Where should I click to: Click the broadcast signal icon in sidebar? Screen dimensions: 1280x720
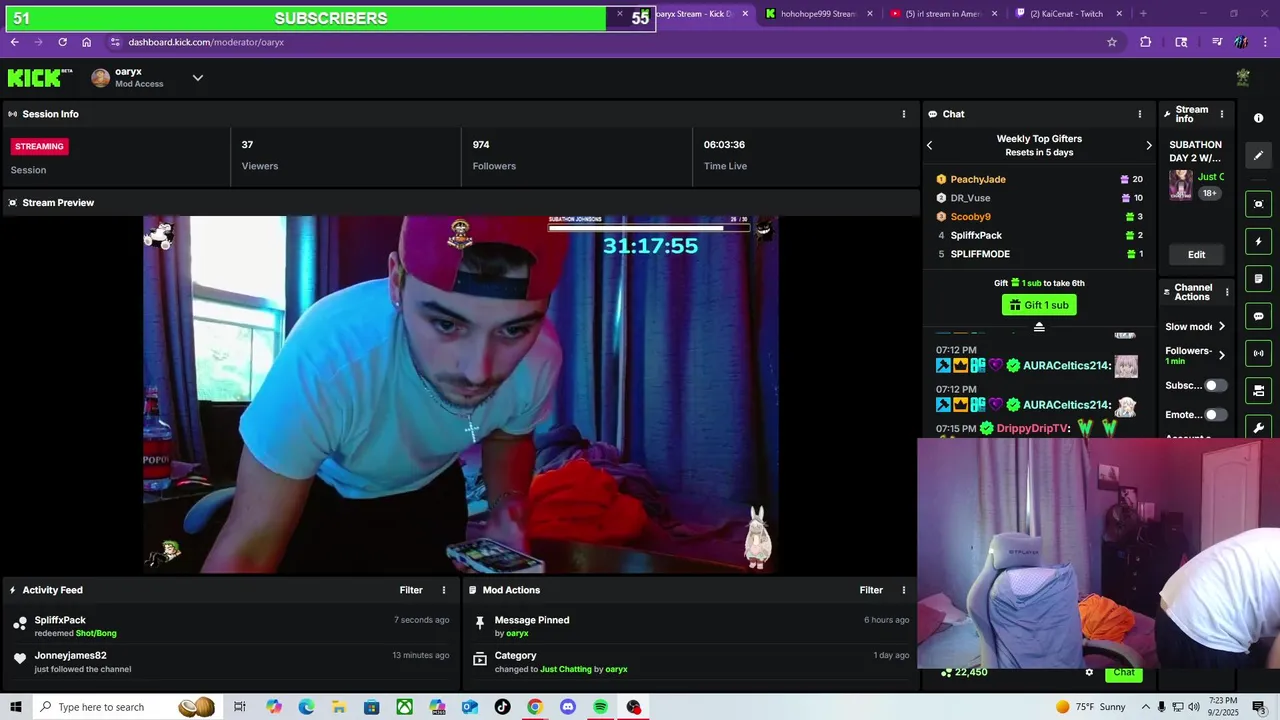[x=1258, y=353]
